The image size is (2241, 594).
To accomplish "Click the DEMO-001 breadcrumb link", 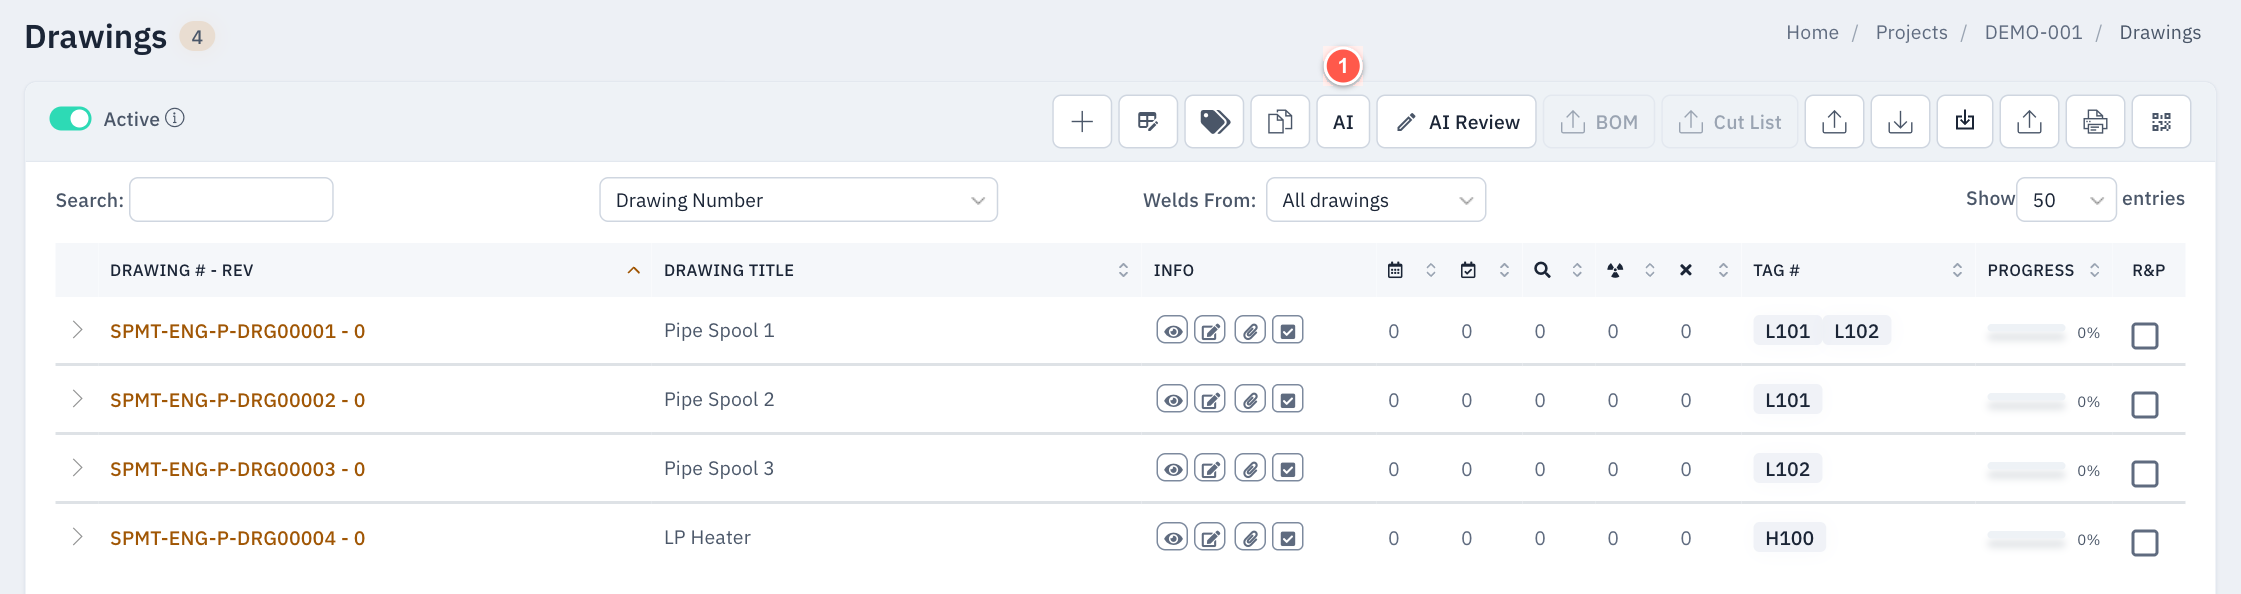I will pyautogui.click(x=2033, y=32).
